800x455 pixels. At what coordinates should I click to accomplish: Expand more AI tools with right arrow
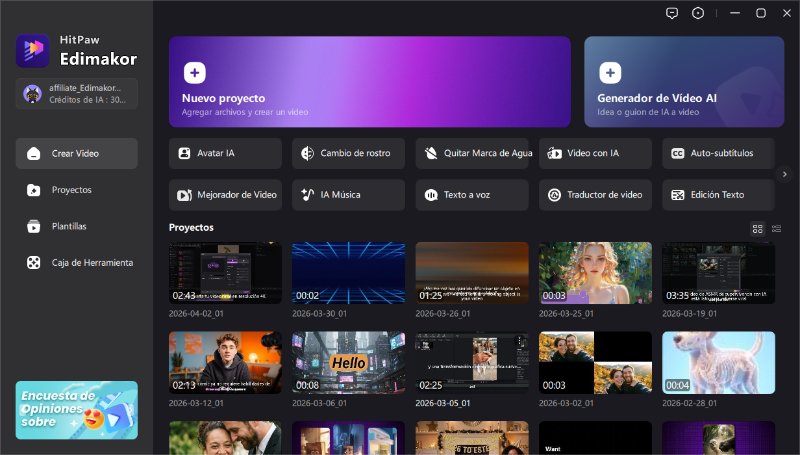click(x=785, y=174)
